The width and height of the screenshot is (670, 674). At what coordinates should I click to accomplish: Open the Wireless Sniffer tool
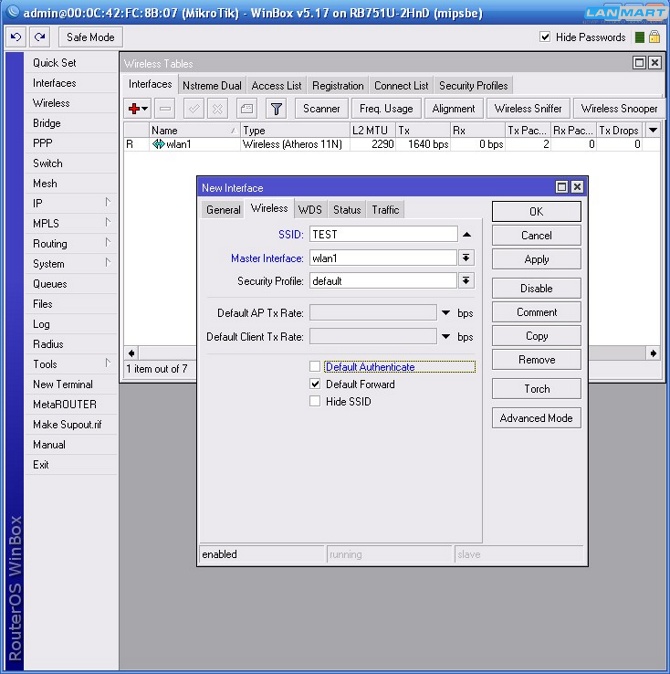click(x=528, y=109)
